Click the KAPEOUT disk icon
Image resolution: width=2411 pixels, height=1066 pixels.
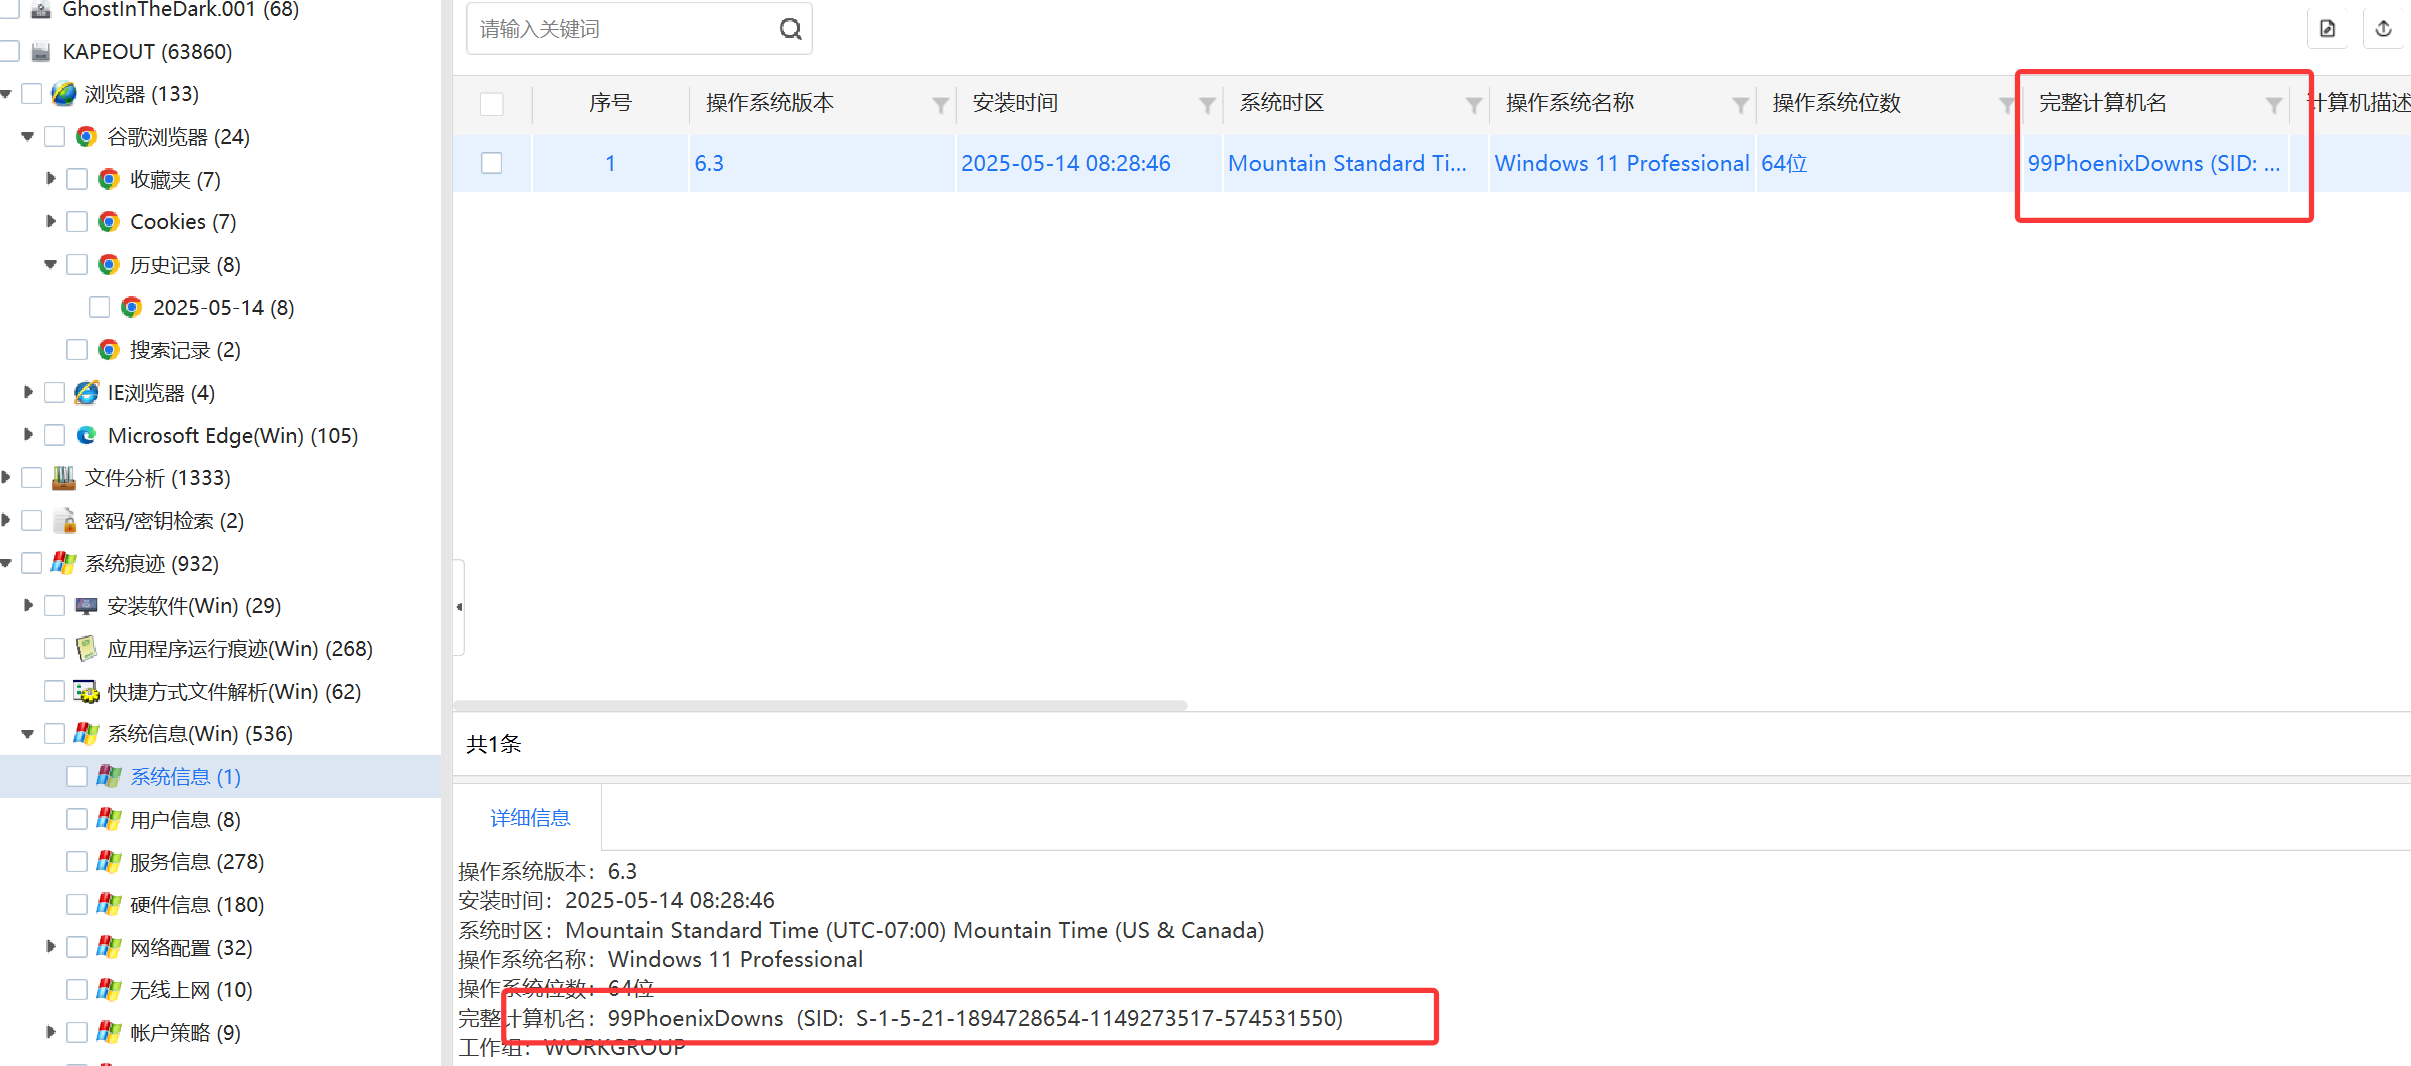click(41, 51)
